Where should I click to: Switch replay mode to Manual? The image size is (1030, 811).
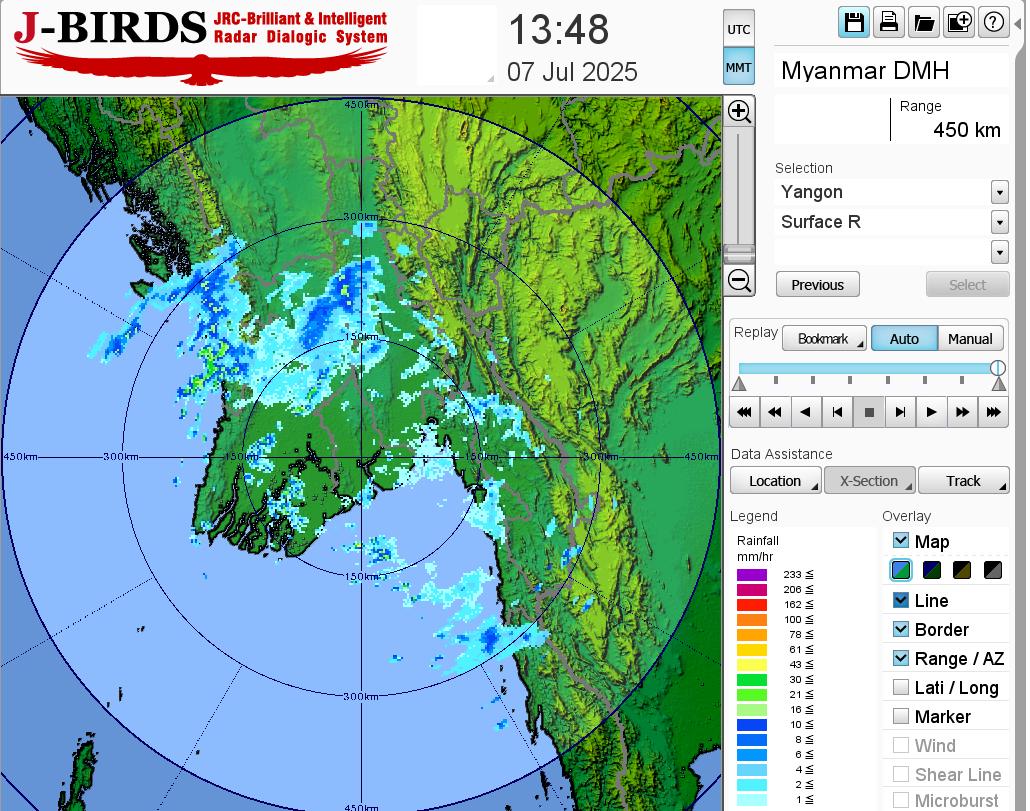pos(970,339)
